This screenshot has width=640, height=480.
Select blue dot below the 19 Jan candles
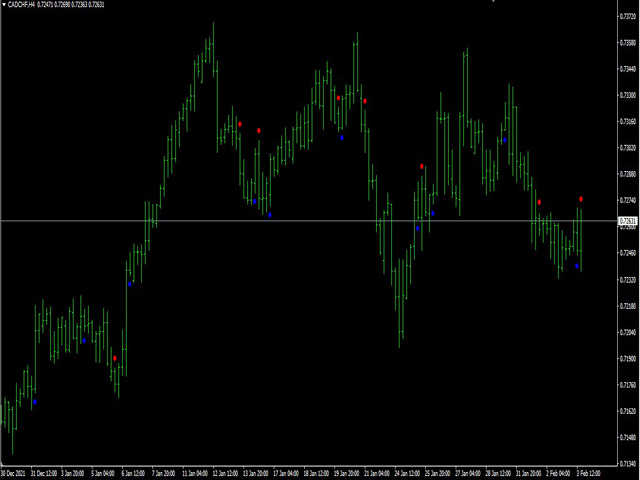(341, 137)
